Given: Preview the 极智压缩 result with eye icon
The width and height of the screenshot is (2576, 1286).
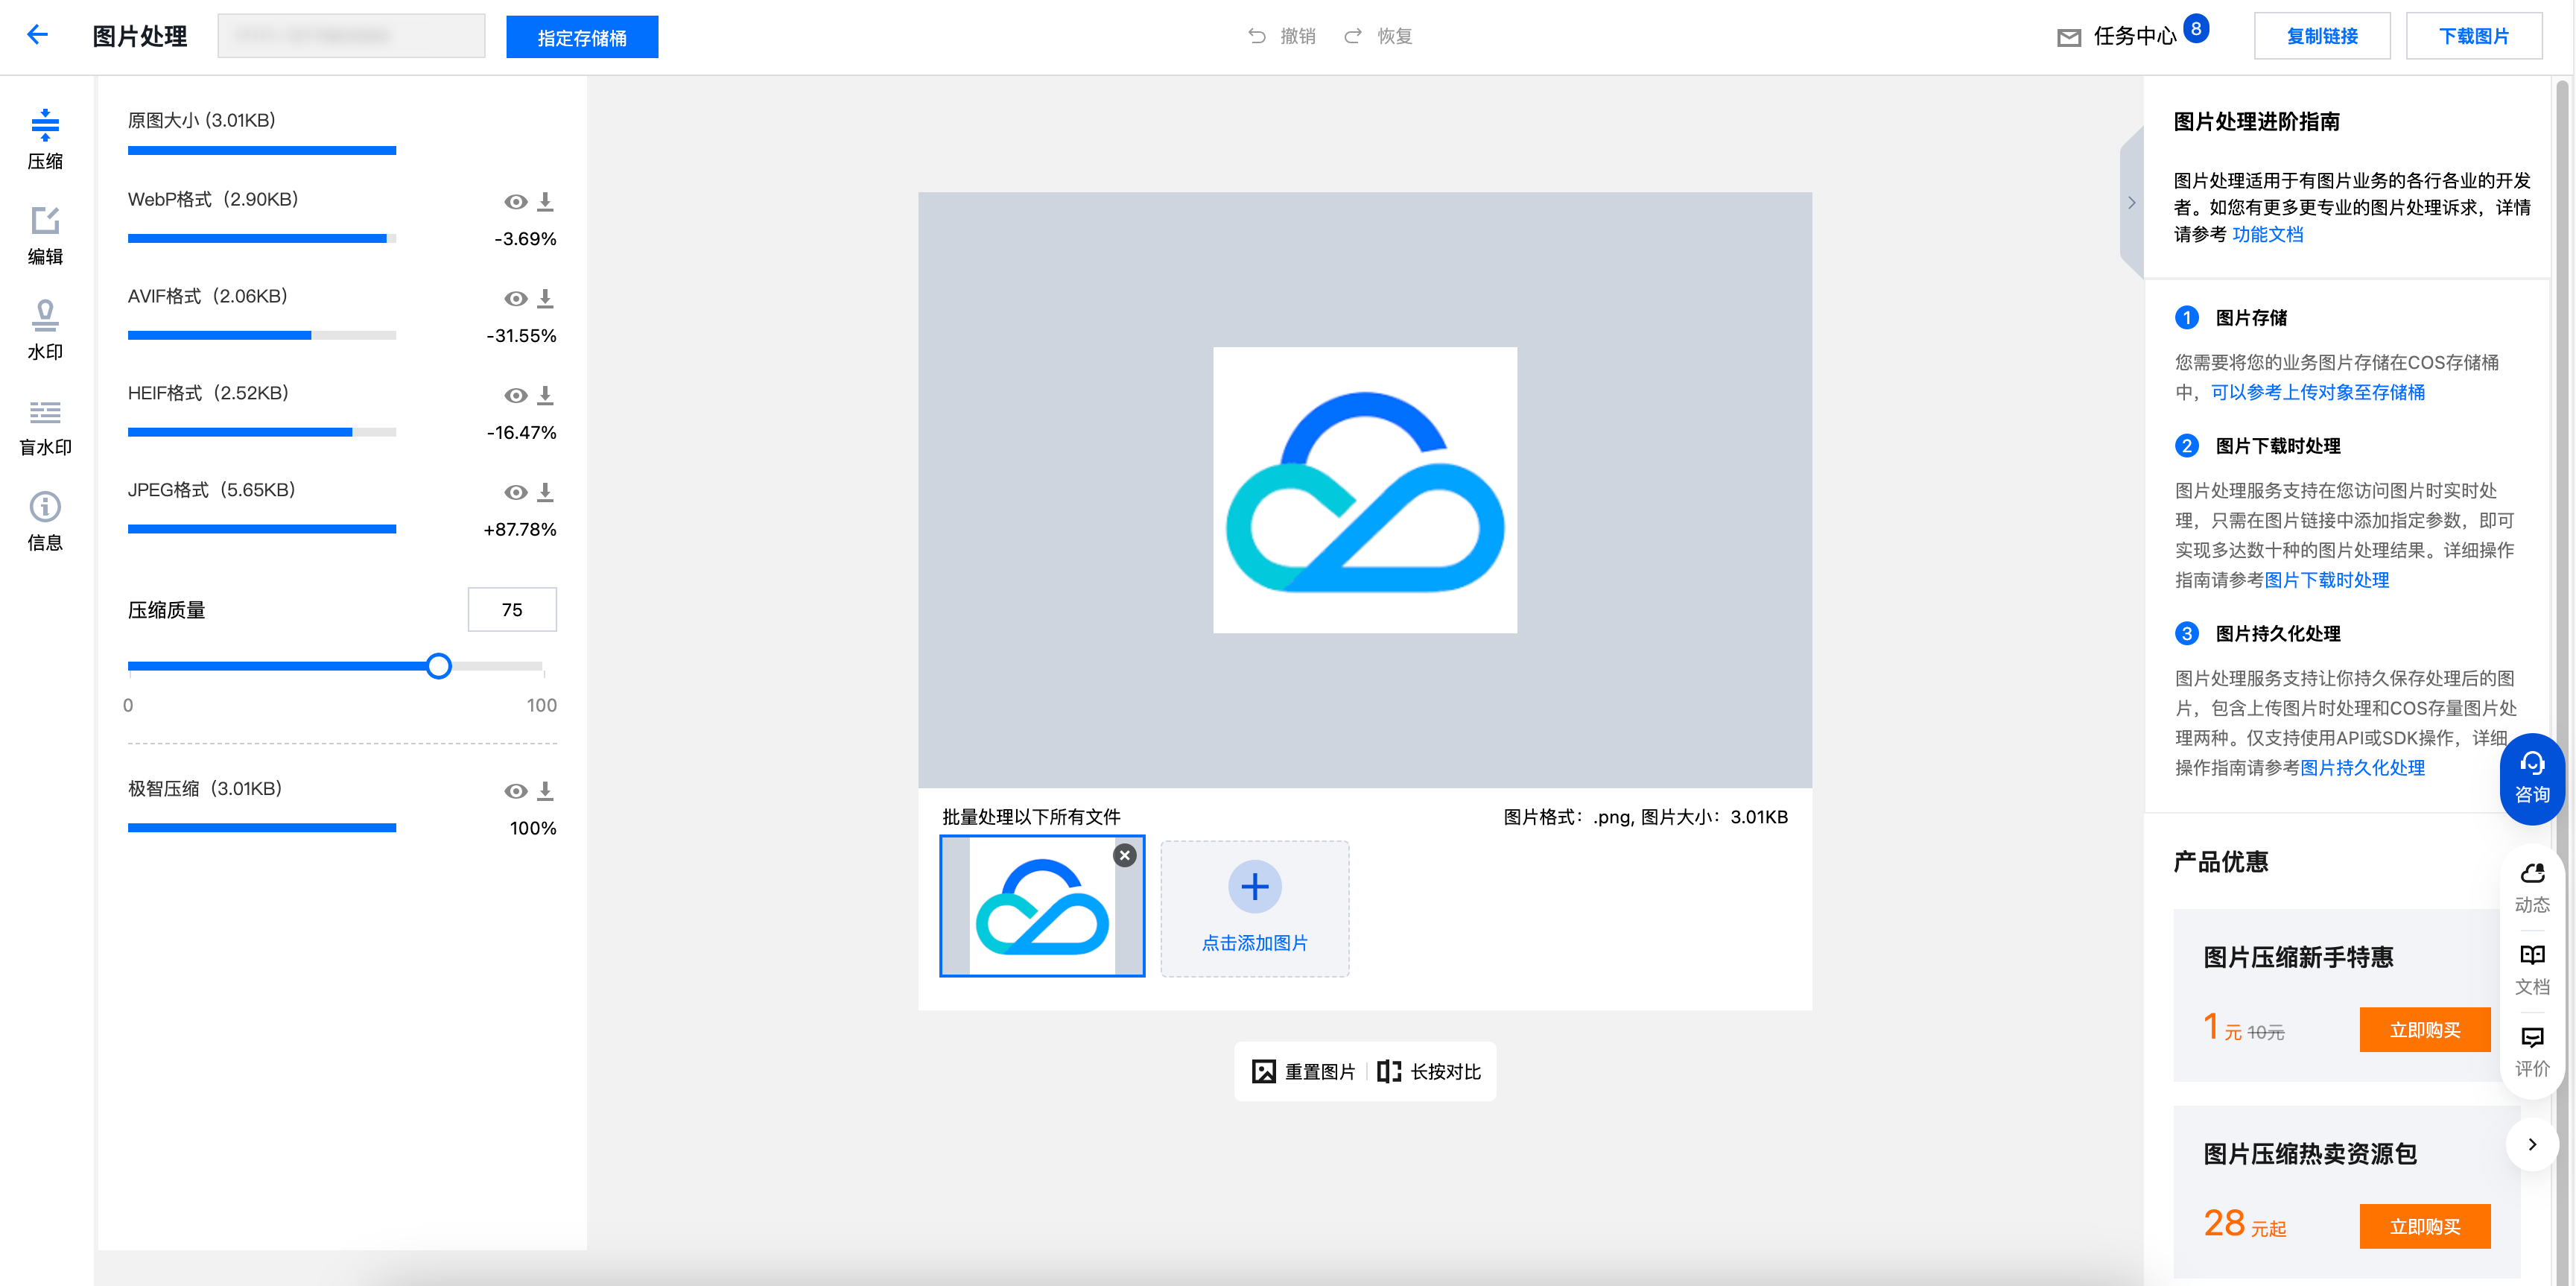Looking at the screenshot, I should 516,790.
